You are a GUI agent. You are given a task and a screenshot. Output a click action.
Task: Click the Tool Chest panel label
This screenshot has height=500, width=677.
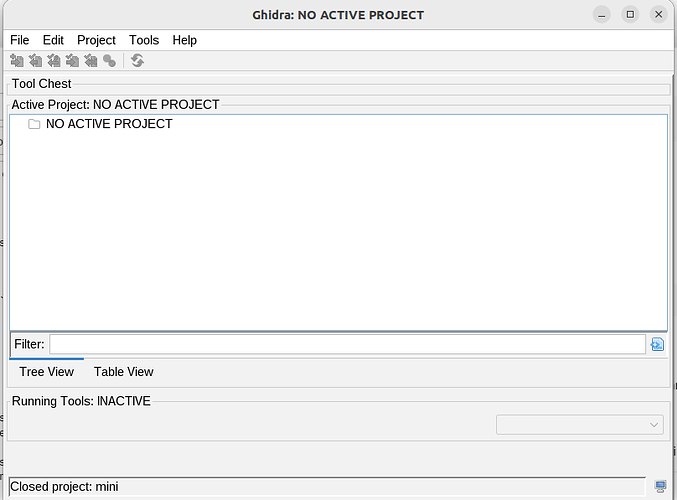[x=41, y=84]
